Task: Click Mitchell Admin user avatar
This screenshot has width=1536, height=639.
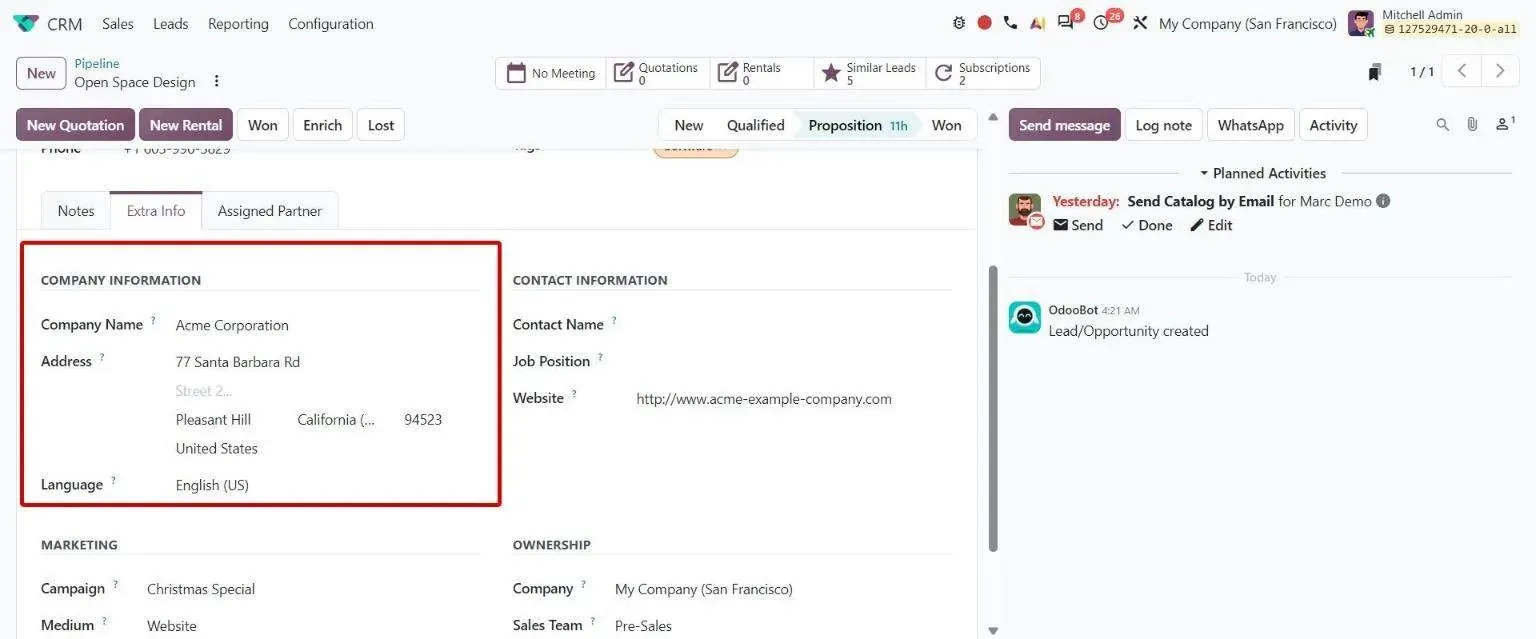Action: pyautogui.click(x=1361, y=23)
